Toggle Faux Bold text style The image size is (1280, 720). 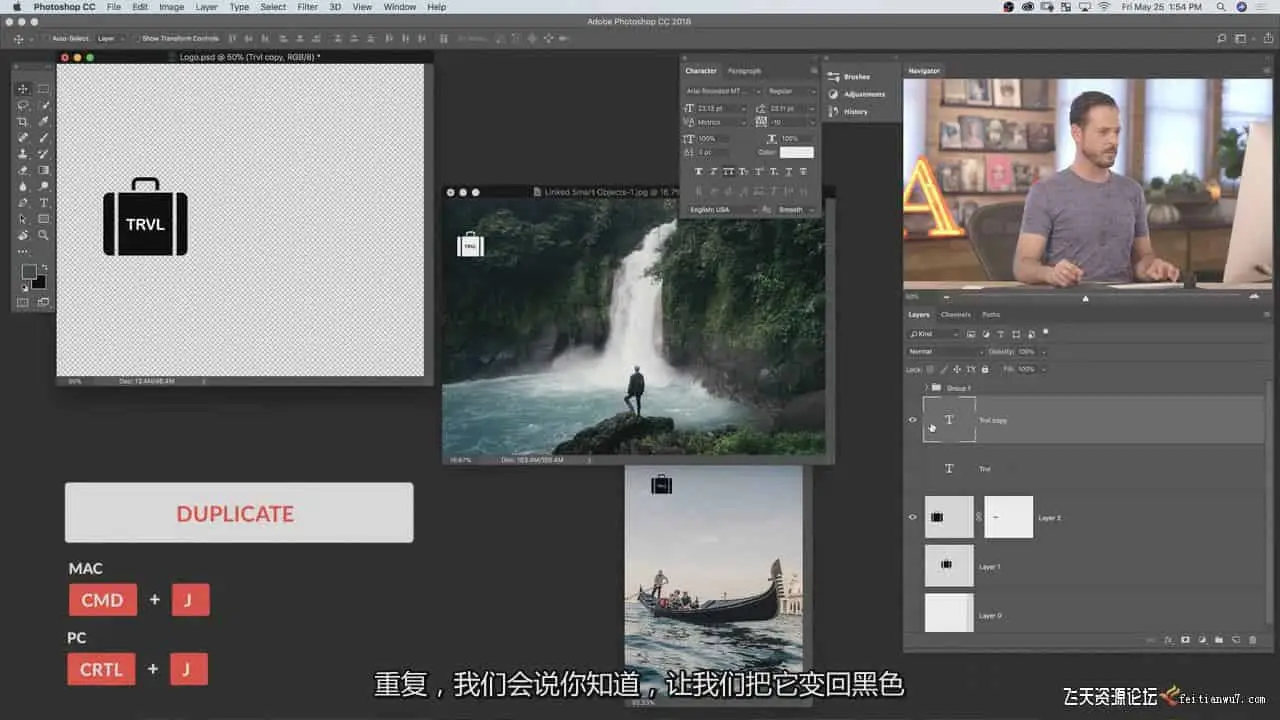click(698, 172)
